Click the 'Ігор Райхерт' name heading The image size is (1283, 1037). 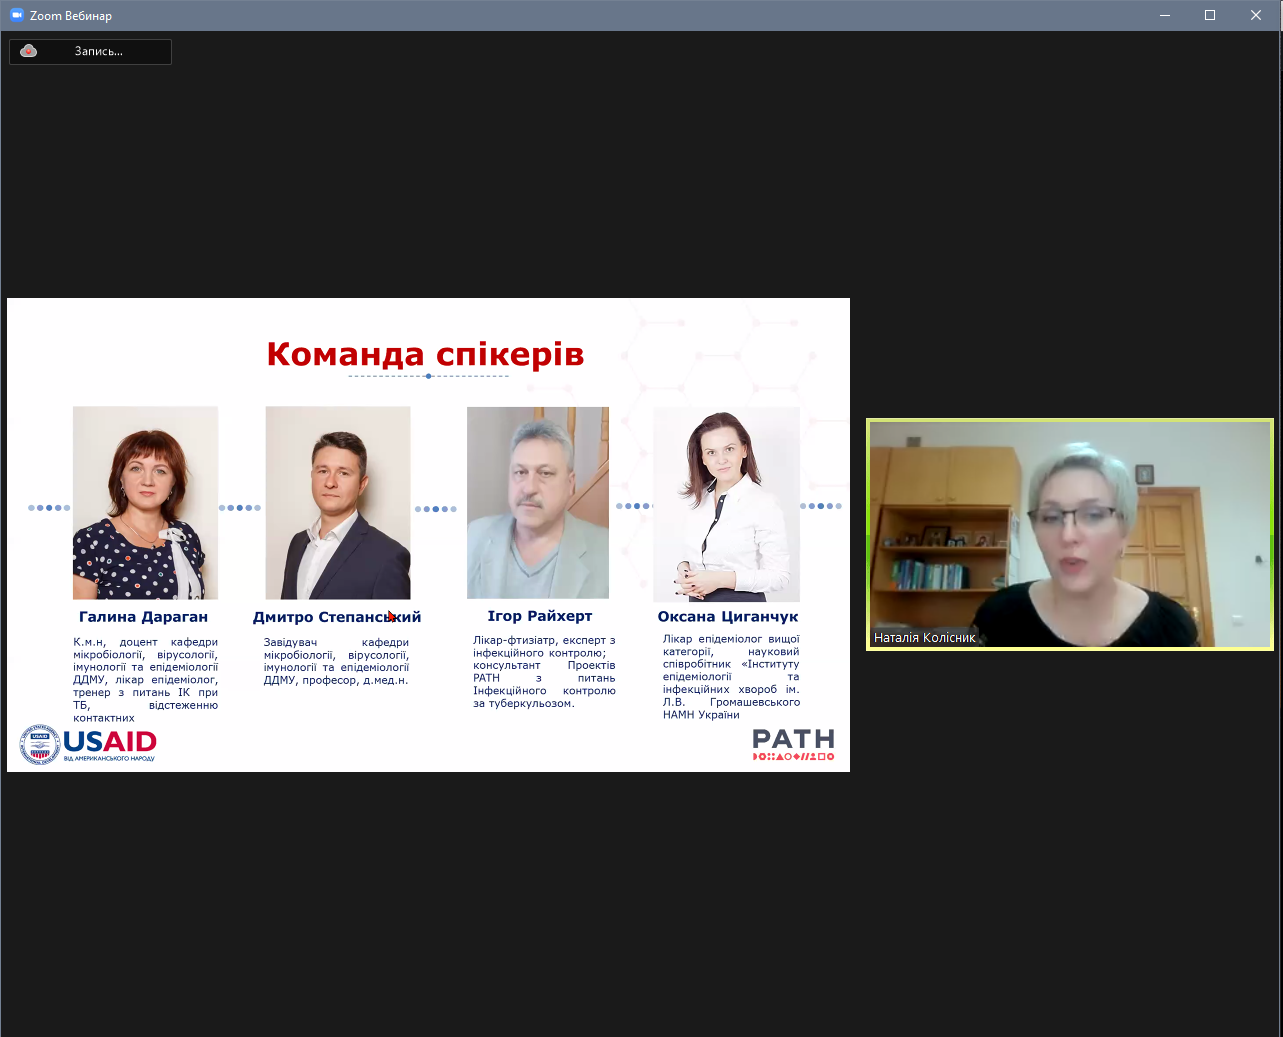(540, 616)
